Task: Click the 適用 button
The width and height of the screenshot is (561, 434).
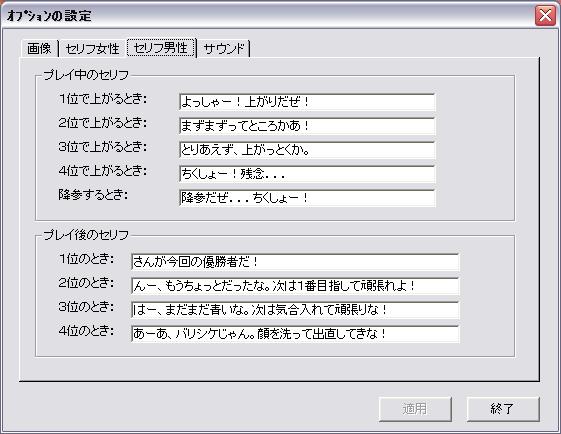Action: point(415,409)
